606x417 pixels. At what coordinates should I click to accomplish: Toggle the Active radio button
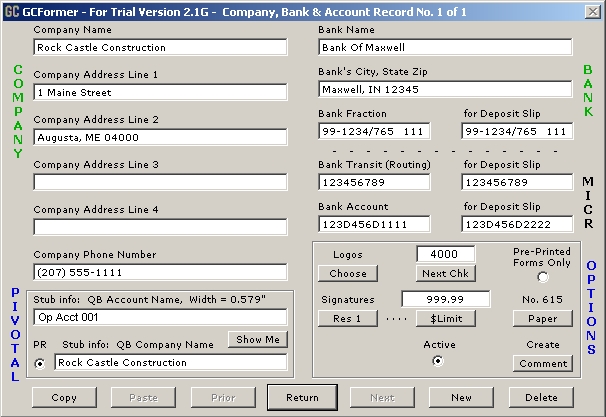pos(437,361)
